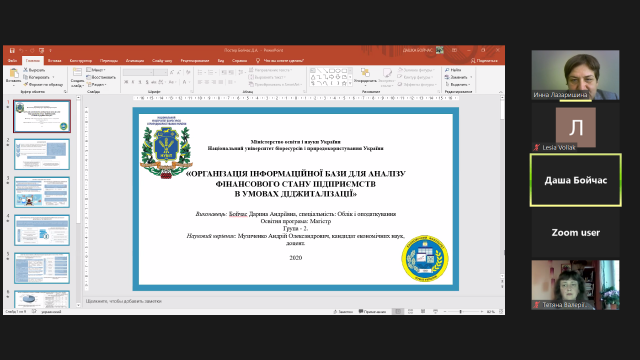Toggle strikethrough abc formatting
The height and width of the screenshot is (360, 640).
tap(154, 82)
